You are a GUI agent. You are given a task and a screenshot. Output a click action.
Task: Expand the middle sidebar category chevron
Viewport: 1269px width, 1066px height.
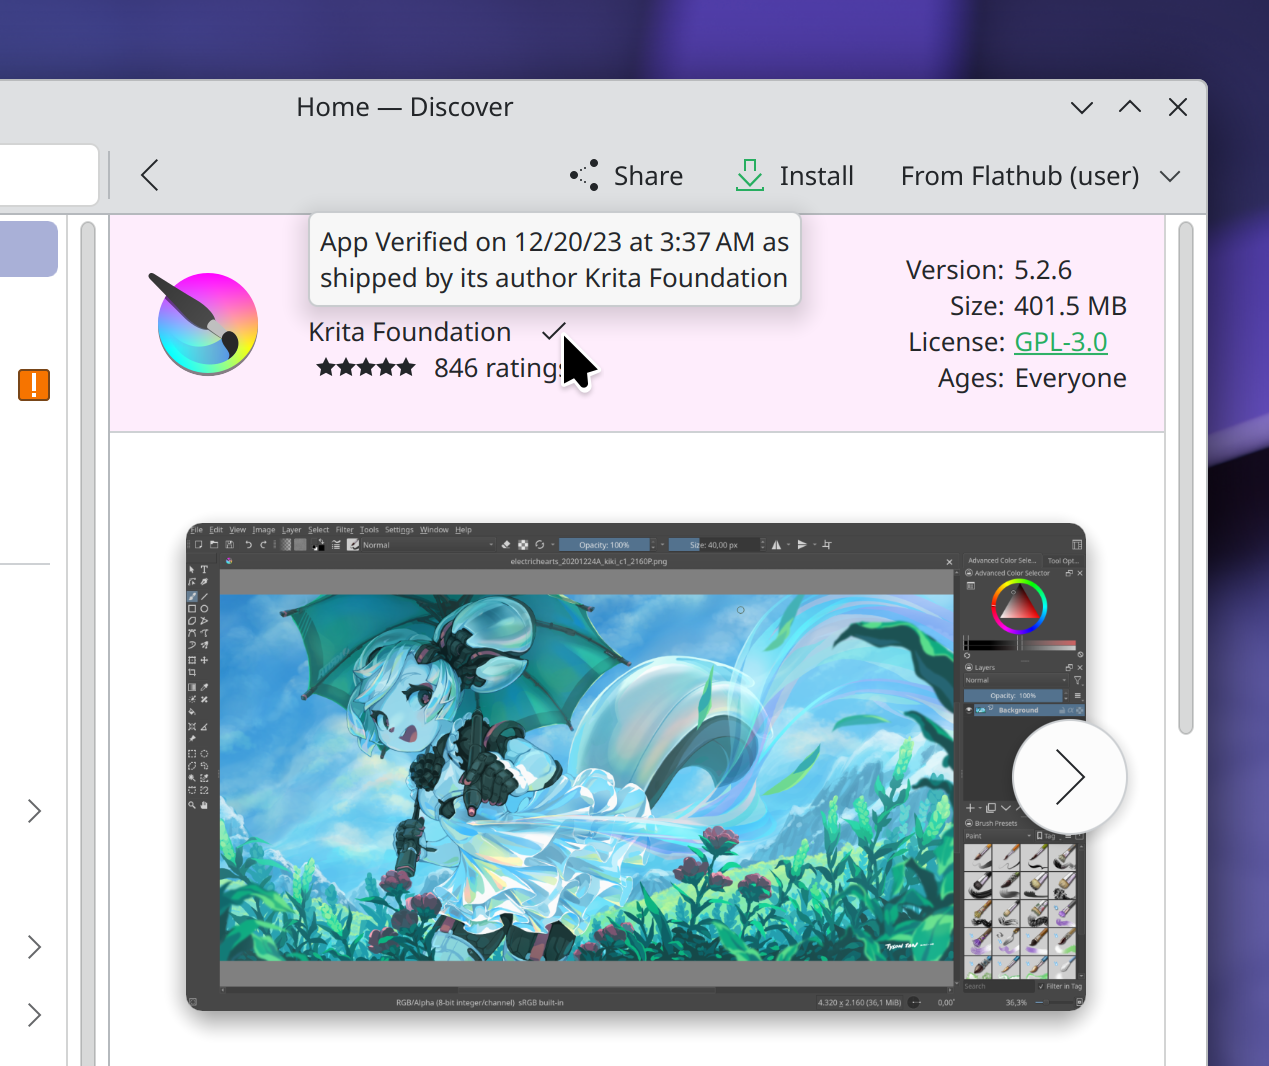[34, 946]
